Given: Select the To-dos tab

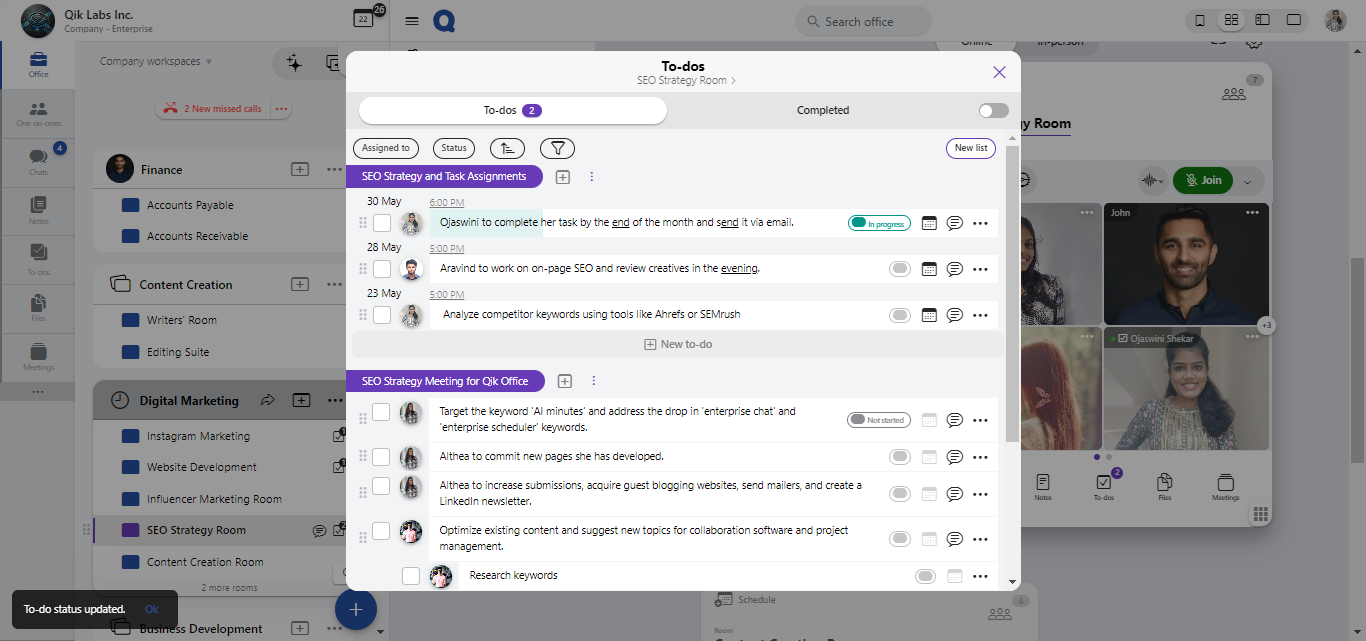Looking at the screenshot, I should coord(512,110).
